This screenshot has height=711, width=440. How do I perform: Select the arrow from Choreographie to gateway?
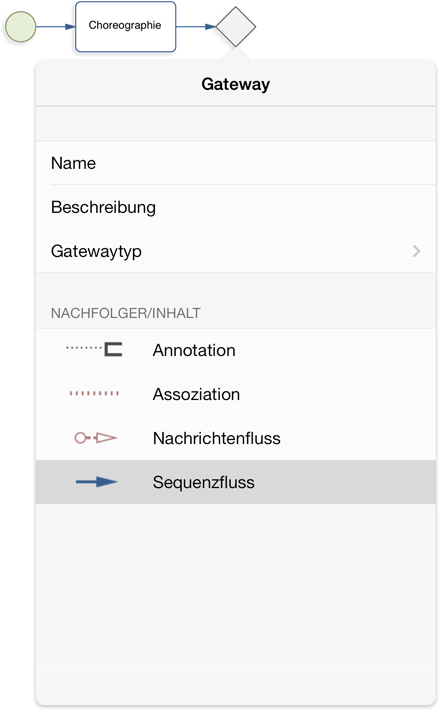[x=196, y=27]
